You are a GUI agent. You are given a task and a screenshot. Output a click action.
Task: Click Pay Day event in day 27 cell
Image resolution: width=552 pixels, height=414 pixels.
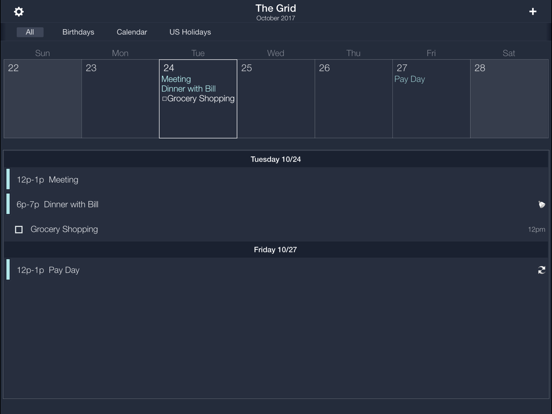409,79
